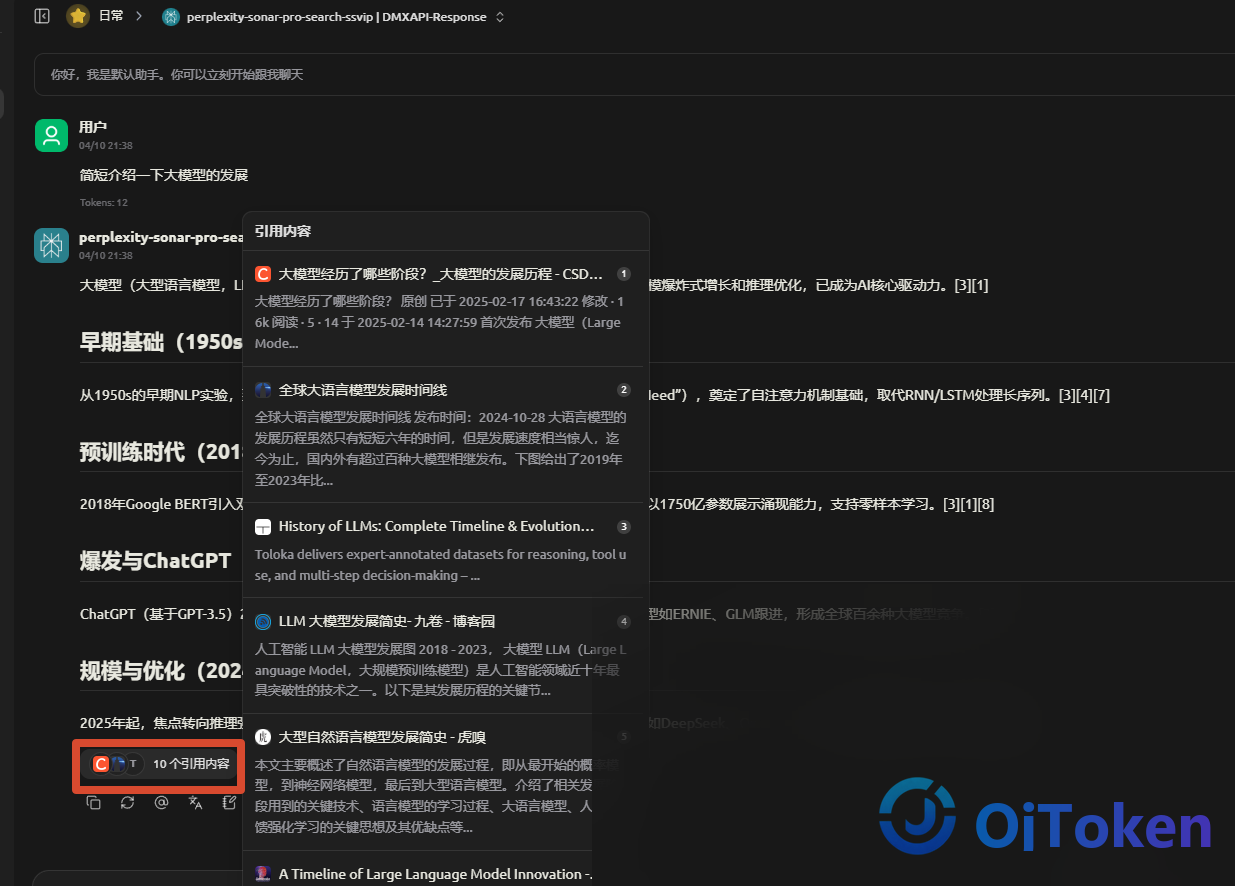
Task: Collapse the sidebar with the top-left panel icon
Action: [x=42, y=16]
